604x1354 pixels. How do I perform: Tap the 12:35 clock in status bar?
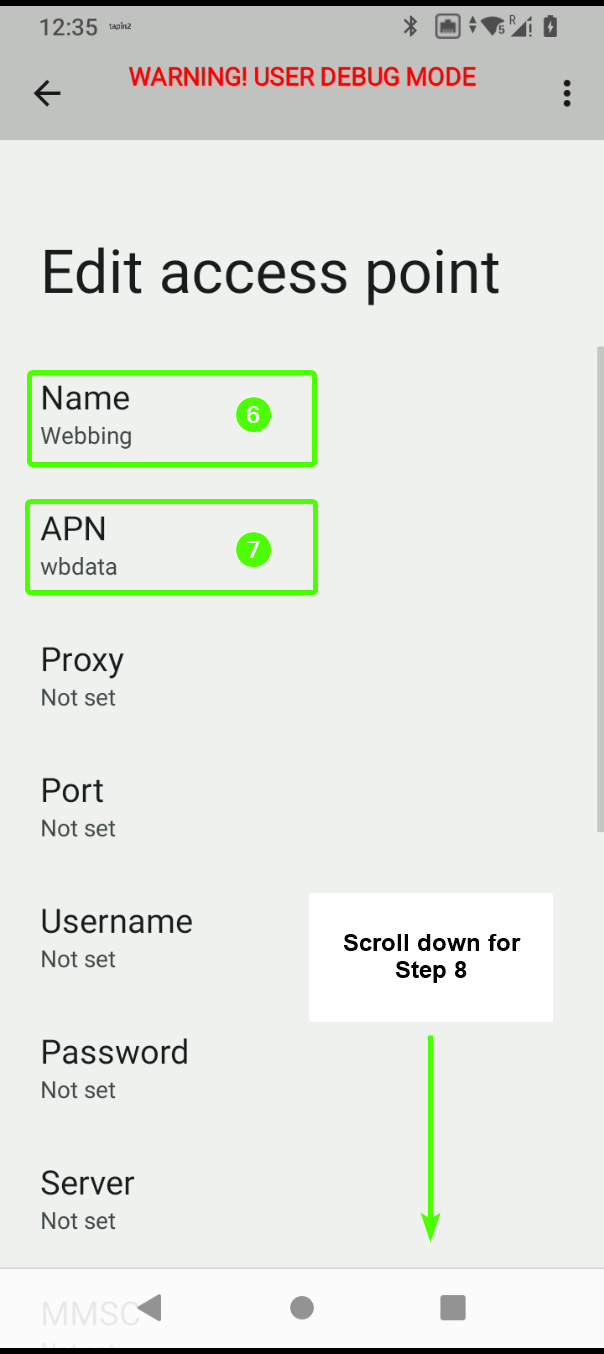point(68,28)
